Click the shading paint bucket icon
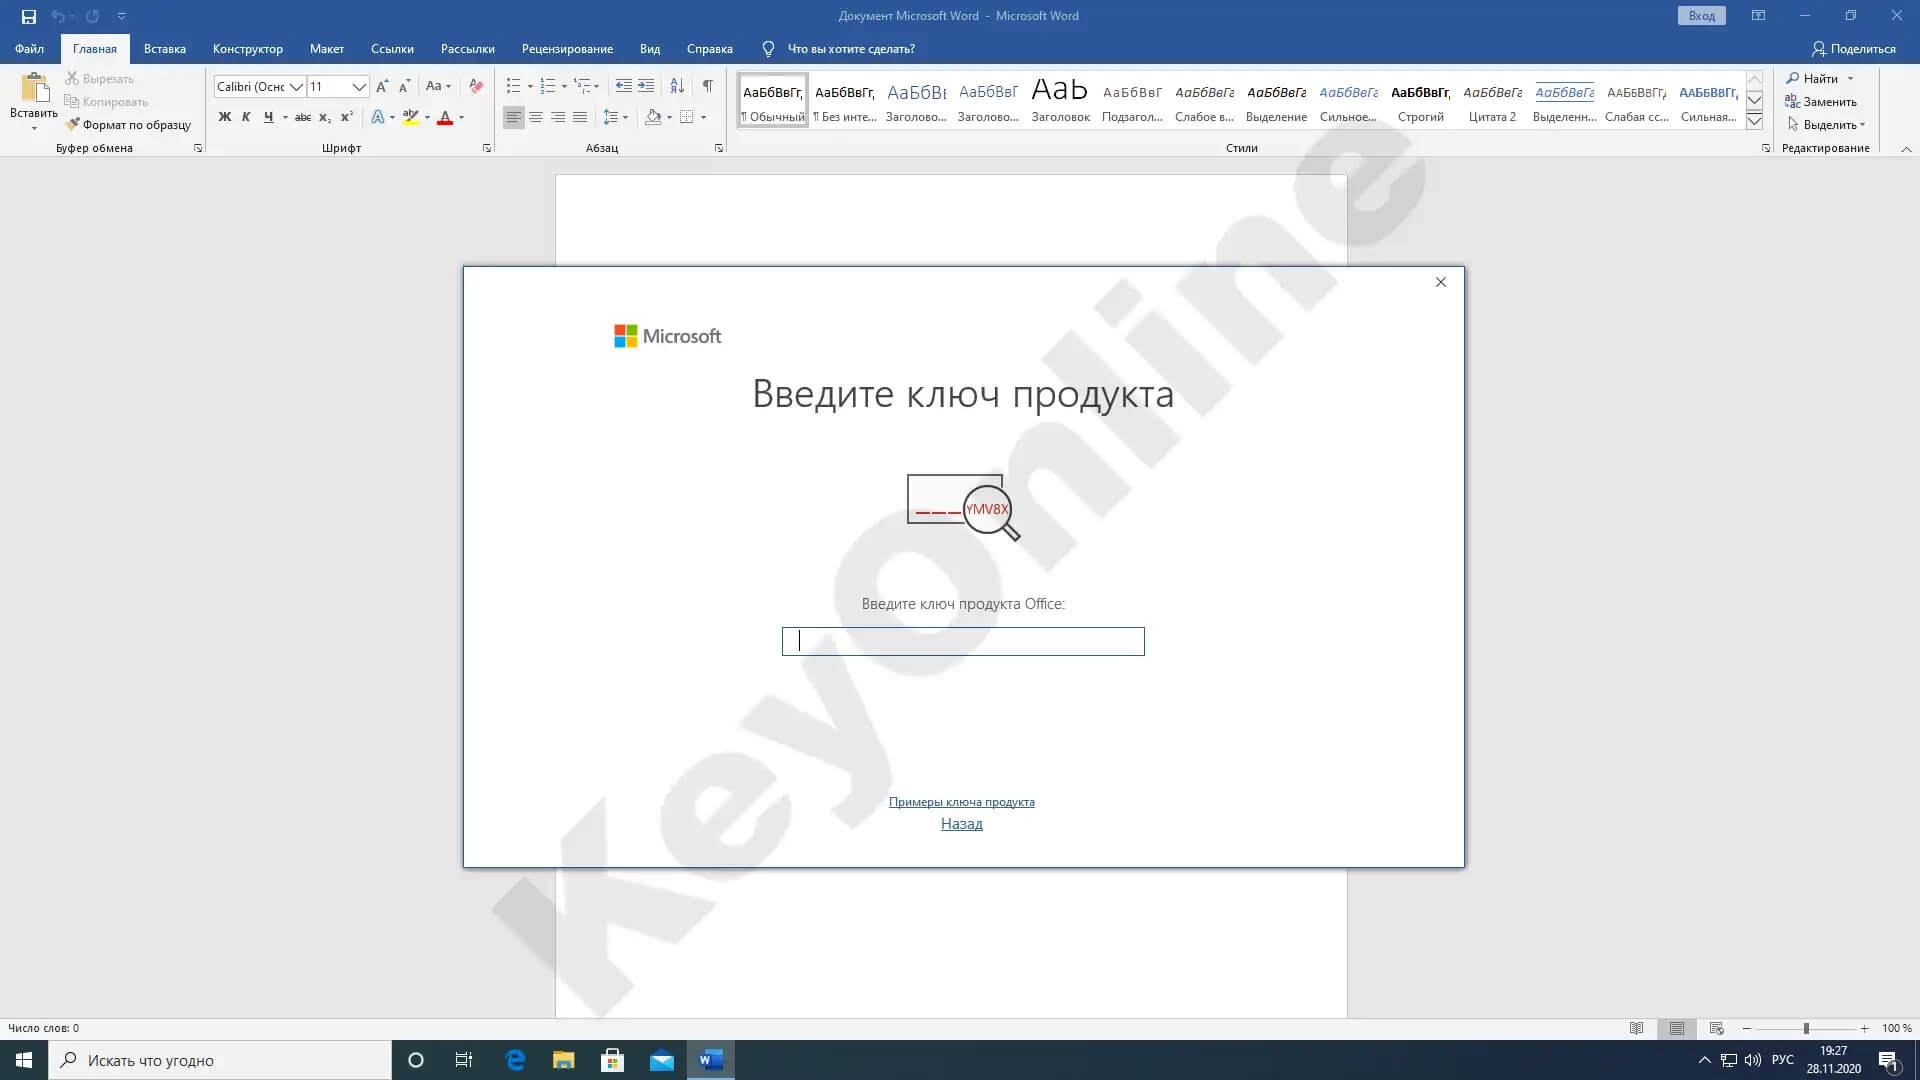Screen dimensions: 1920x1080 coord(653,117)
